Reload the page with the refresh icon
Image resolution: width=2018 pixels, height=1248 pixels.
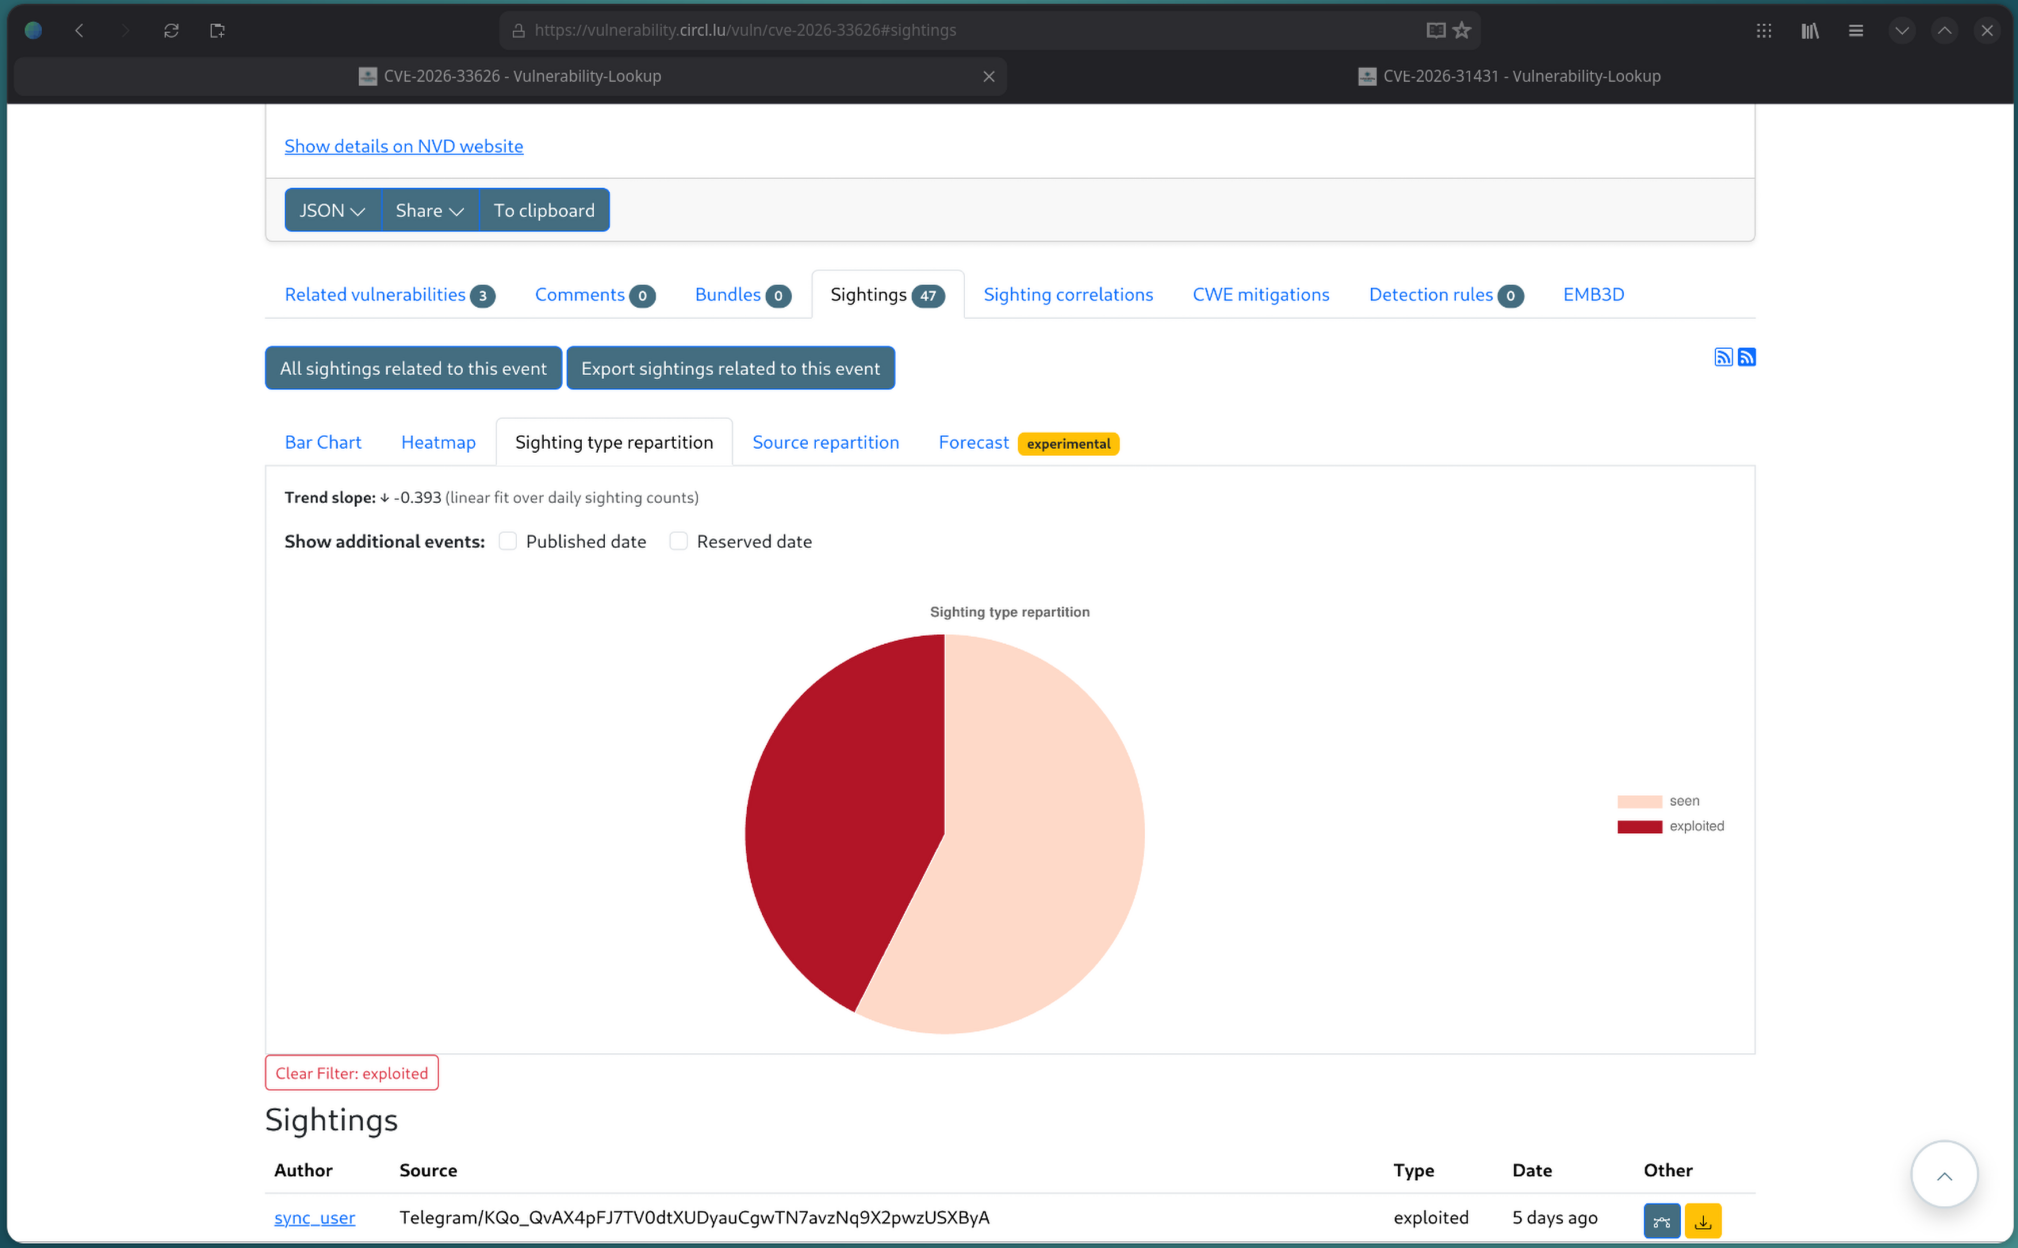(171, 30)
